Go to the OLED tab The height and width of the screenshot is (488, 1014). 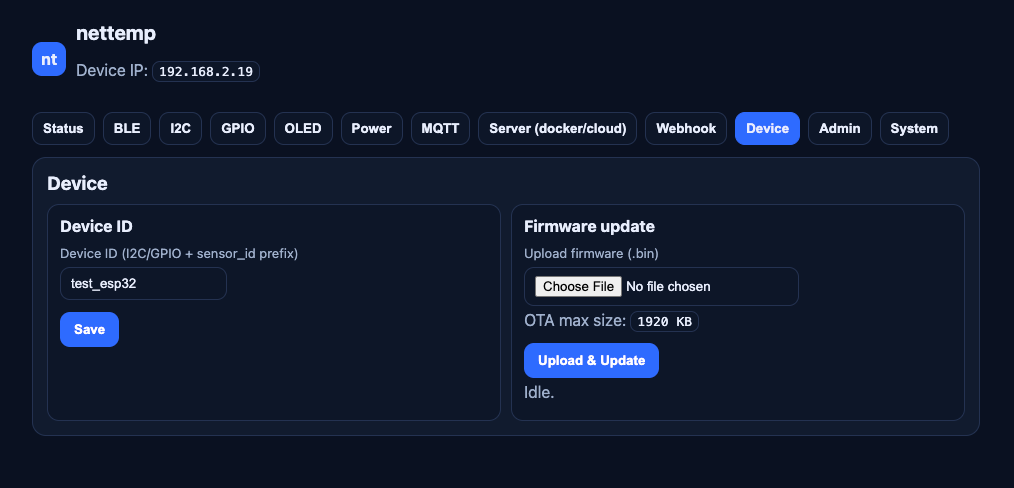303,129
